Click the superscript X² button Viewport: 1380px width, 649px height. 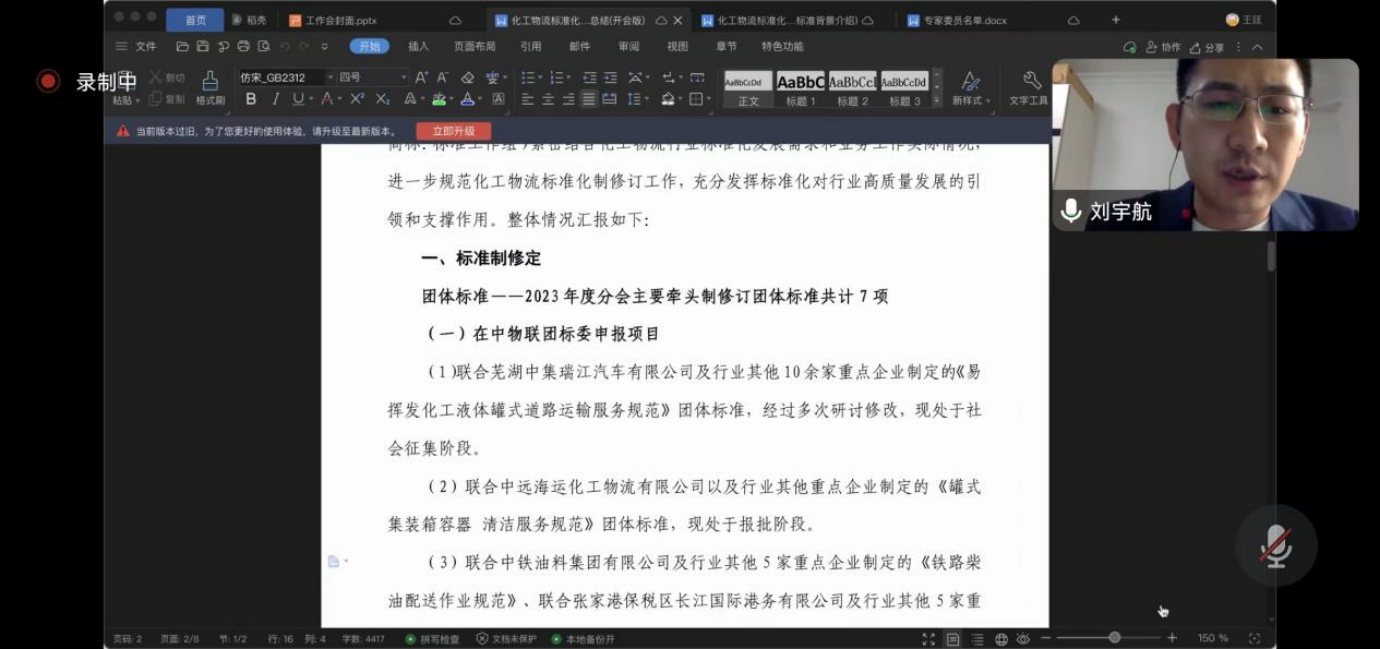click(357, 99)
